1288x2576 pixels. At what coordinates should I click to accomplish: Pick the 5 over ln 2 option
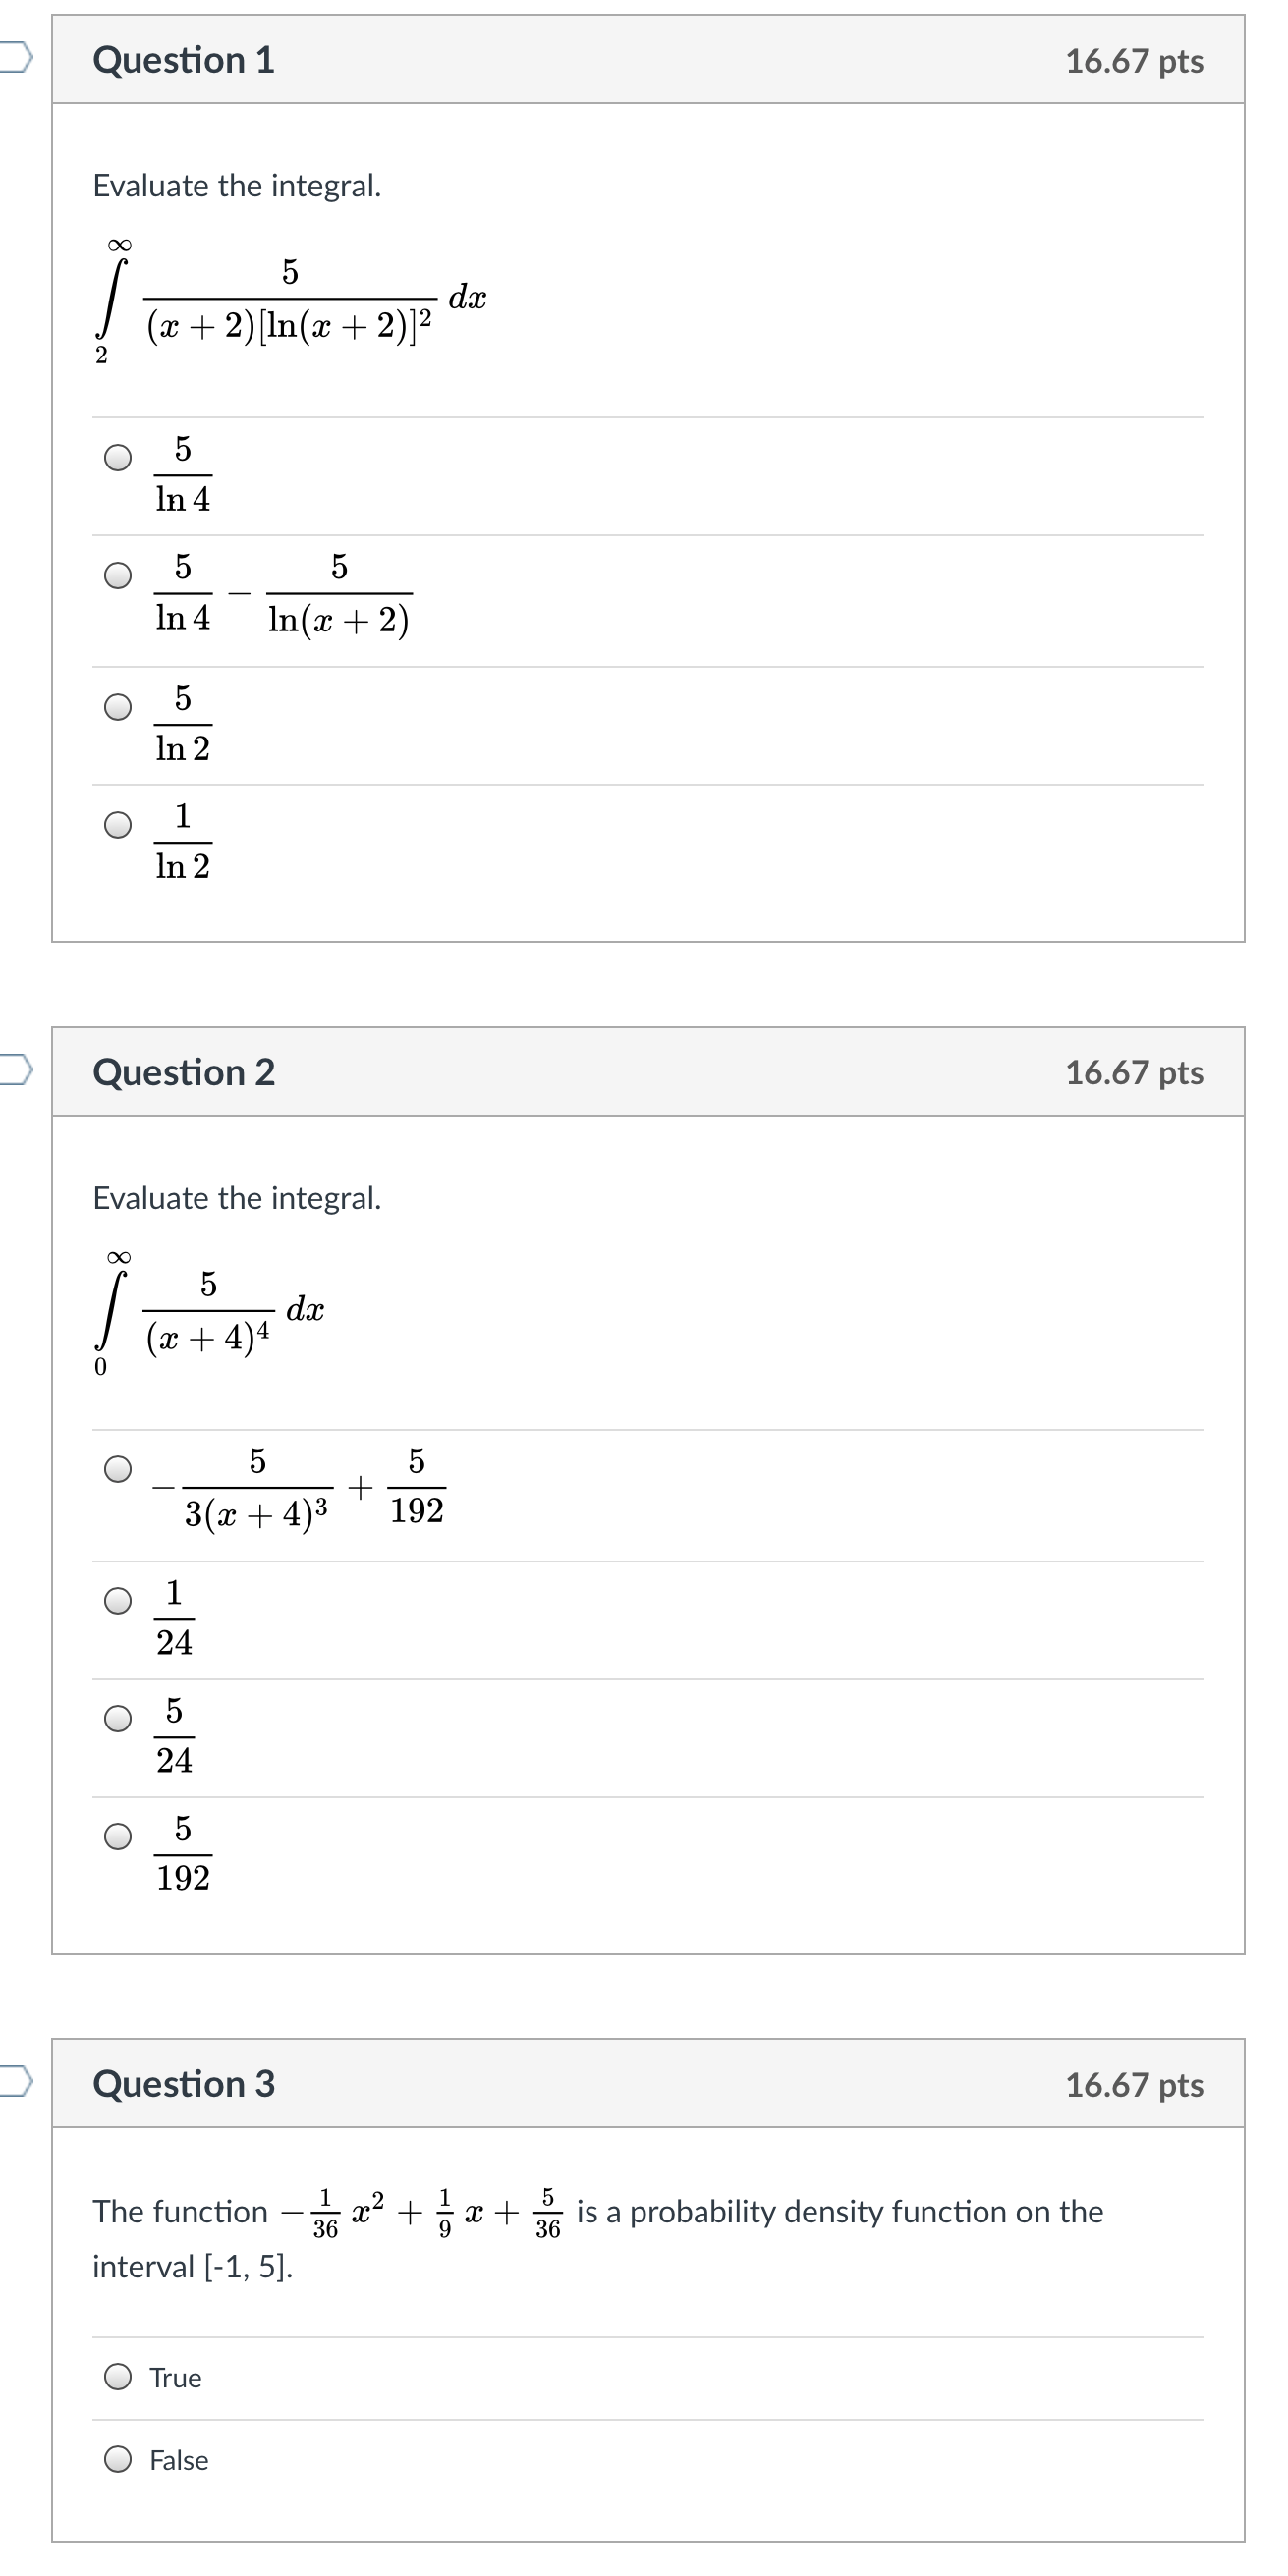[118, 707]
